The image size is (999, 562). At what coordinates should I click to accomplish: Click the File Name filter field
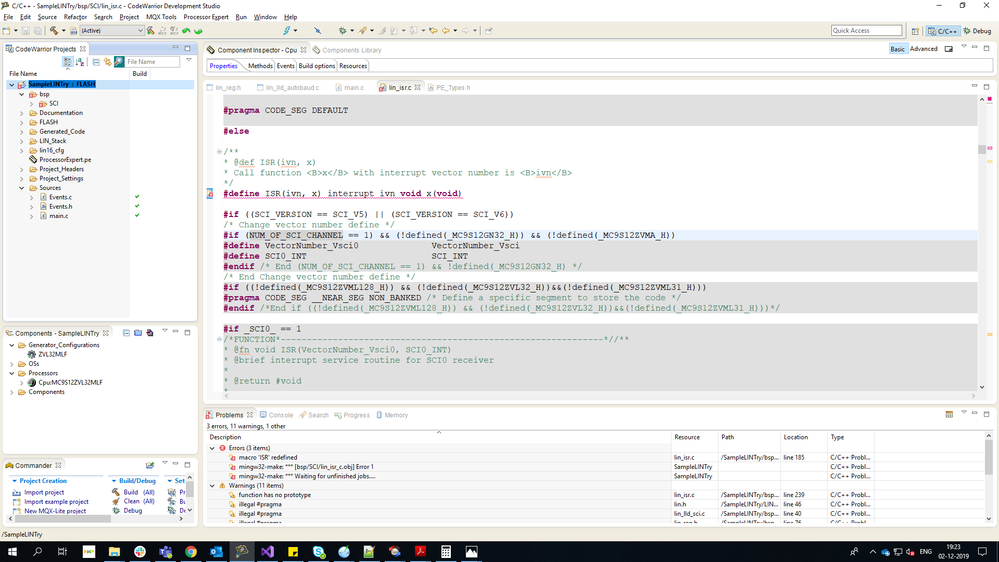point(152,62)
